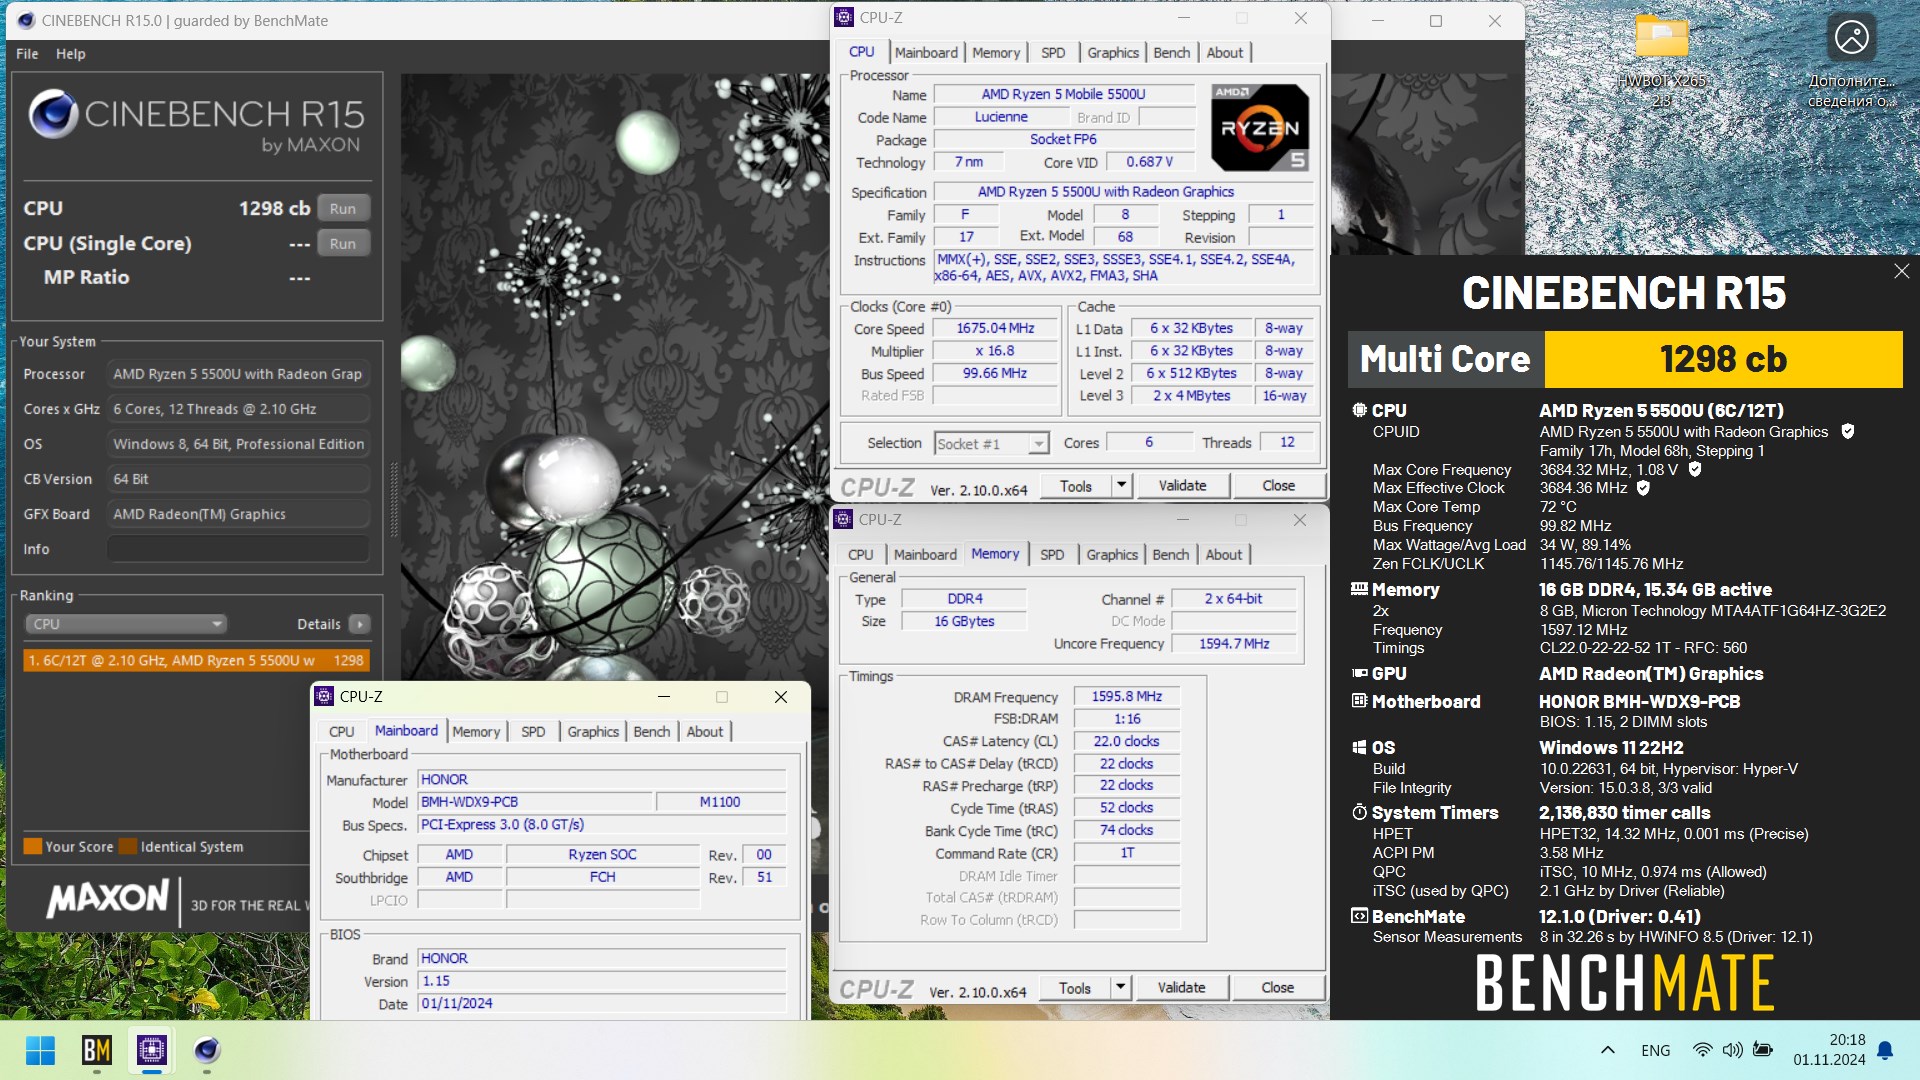Click the Memory chip icon in BenchMate panel
This screenshot has height=1080, width=1920.
(1359, 589)
